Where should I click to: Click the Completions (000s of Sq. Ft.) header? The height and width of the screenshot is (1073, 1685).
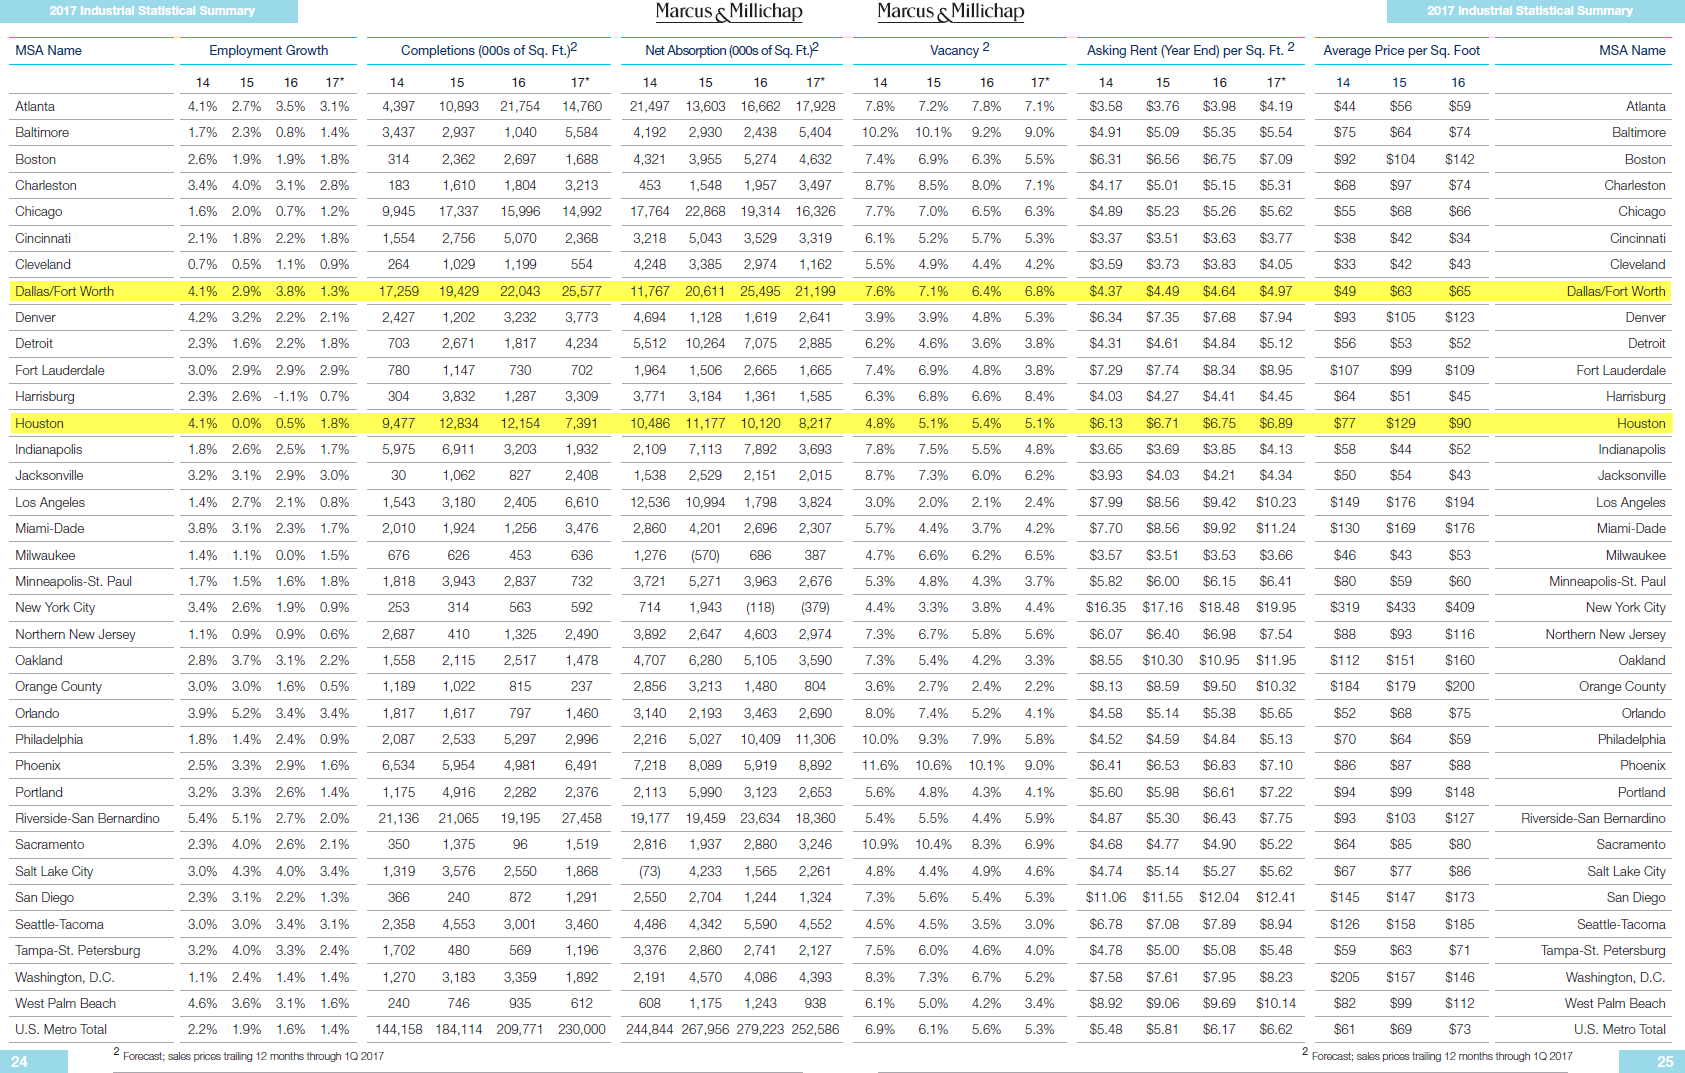[488, 50]
